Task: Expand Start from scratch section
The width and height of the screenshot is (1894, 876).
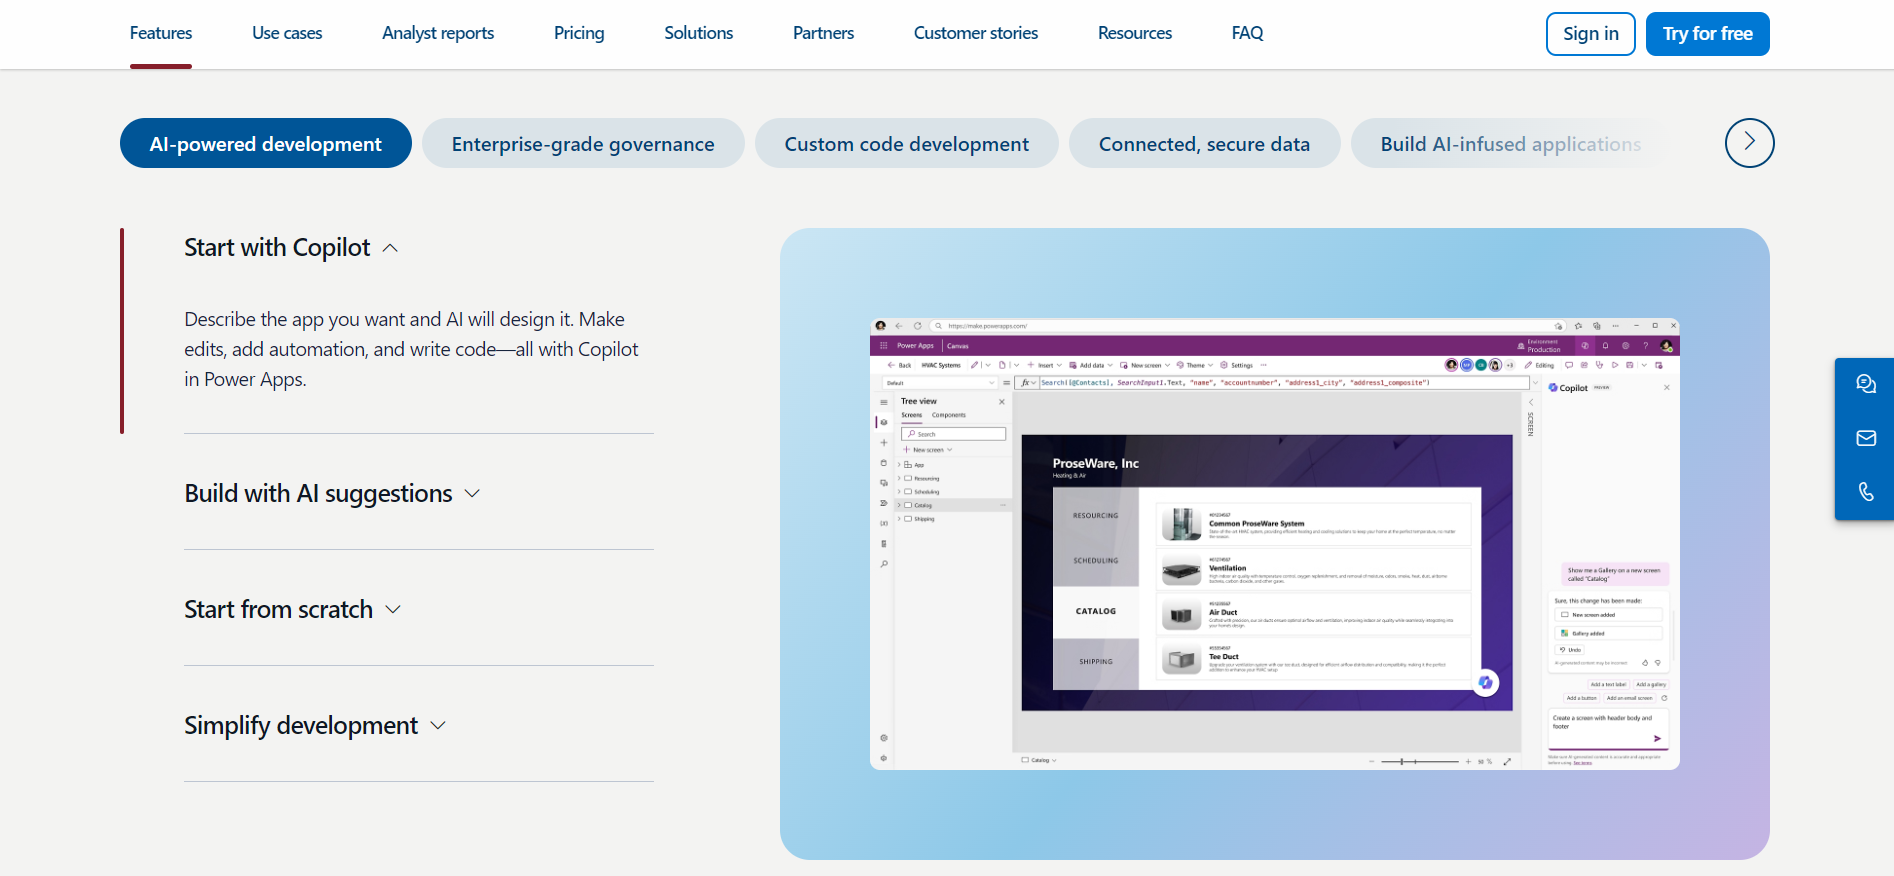Action: coord(292,609)
